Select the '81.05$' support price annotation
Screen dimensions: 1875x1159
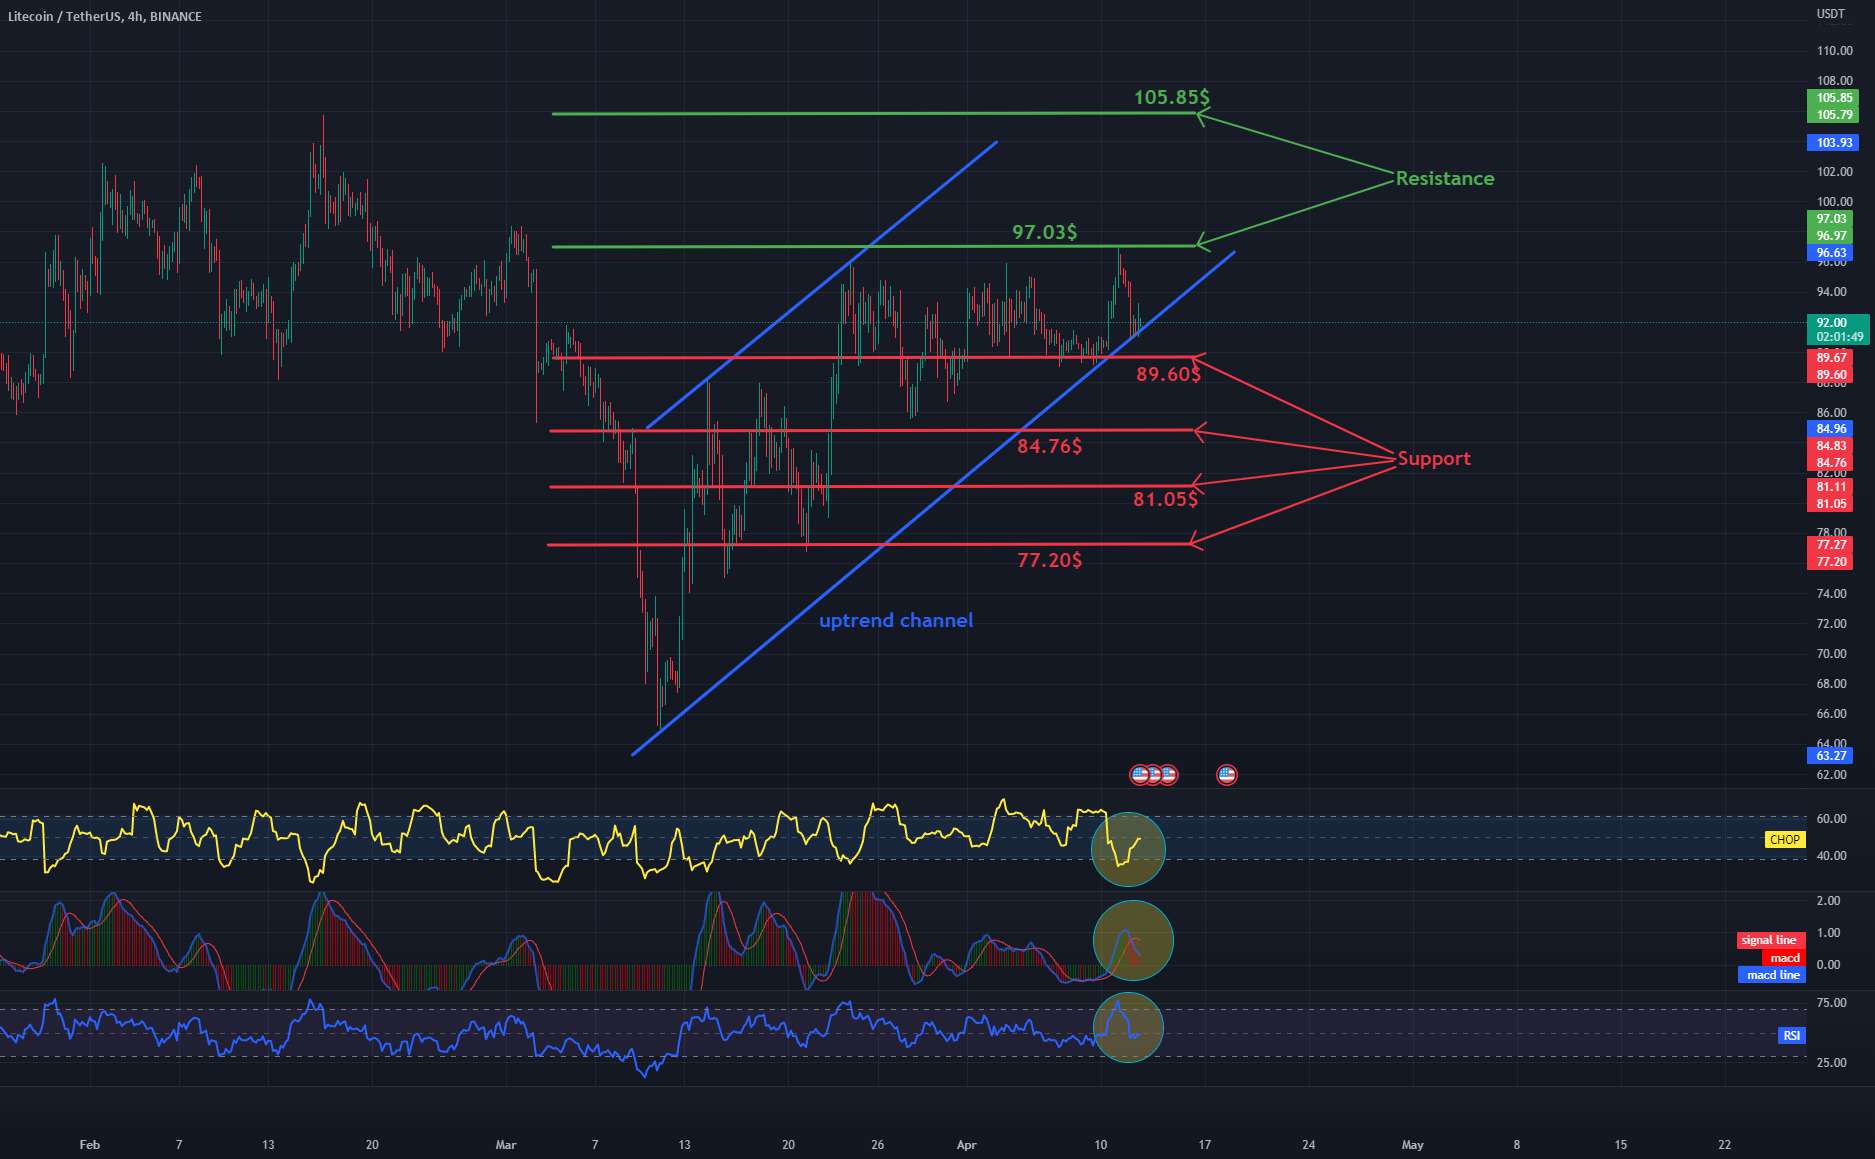1166,499
